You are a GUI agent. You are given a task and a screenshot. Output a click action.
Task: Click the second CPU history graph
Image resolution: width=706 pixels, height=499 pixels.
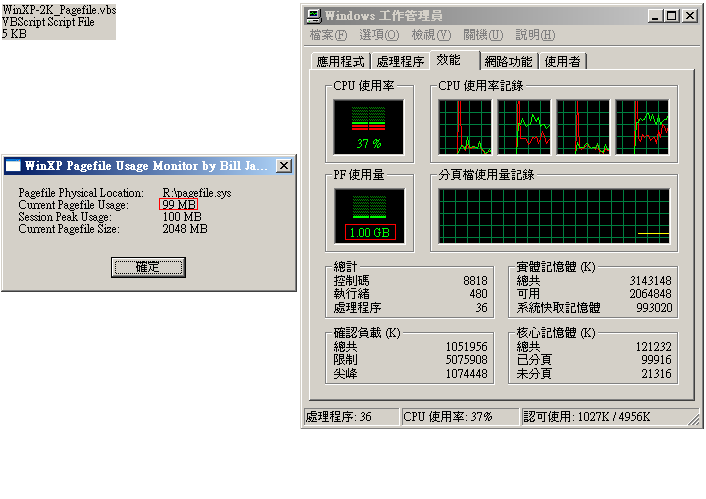pos(524,127)
